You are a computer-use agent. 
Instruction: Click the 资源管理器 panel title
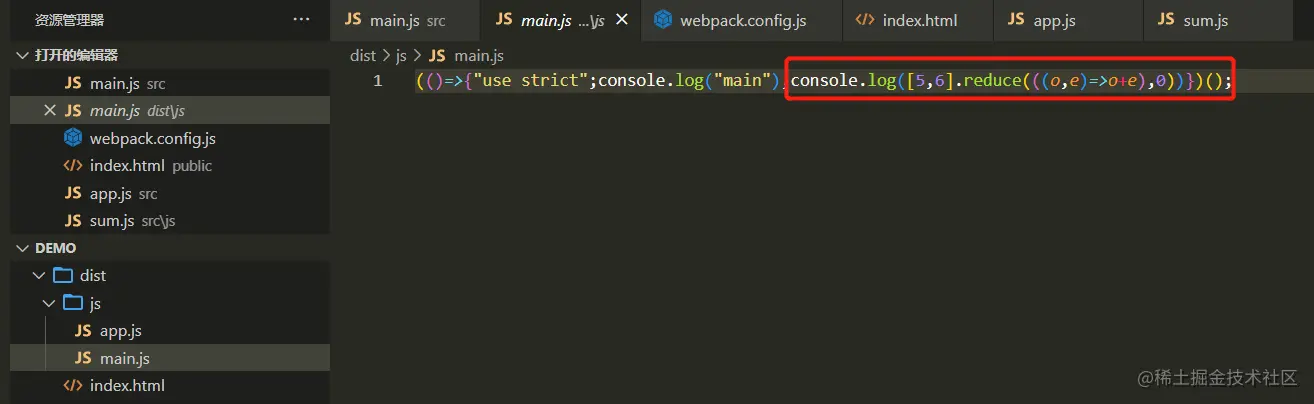69,20
